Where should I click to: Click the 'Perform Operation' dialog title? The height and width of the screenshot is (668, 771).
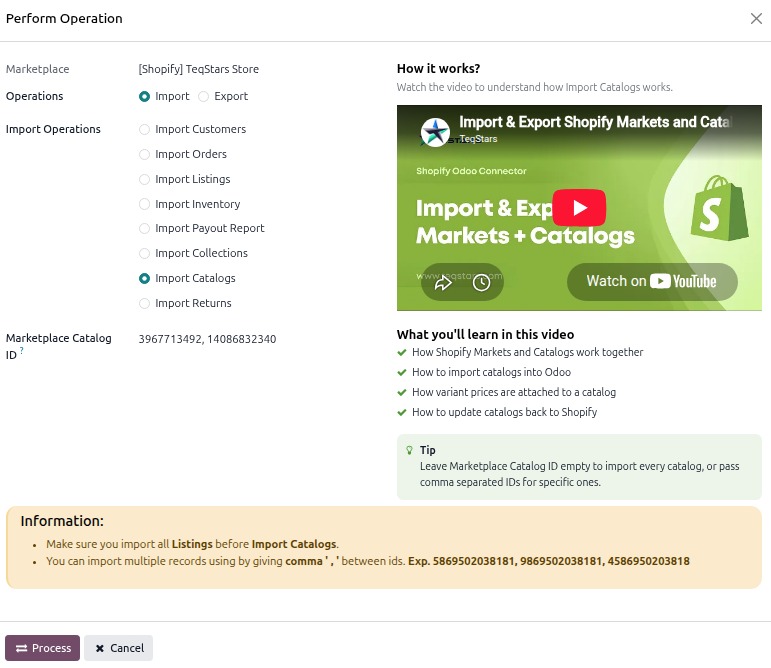coord(64,19)
